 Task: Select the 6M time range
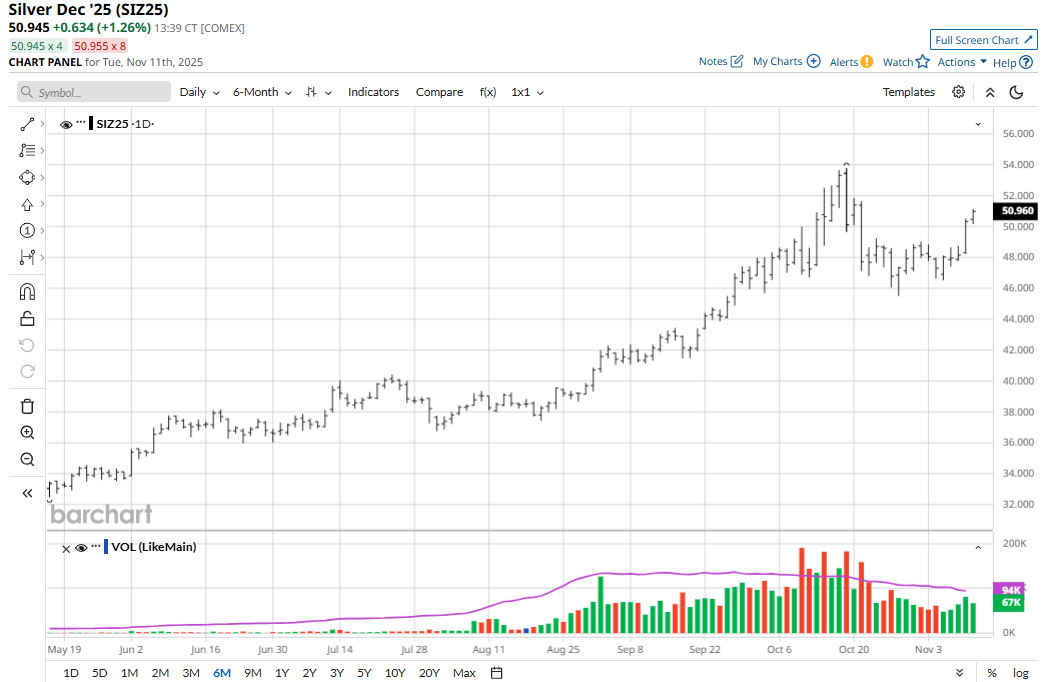point(222,673)
